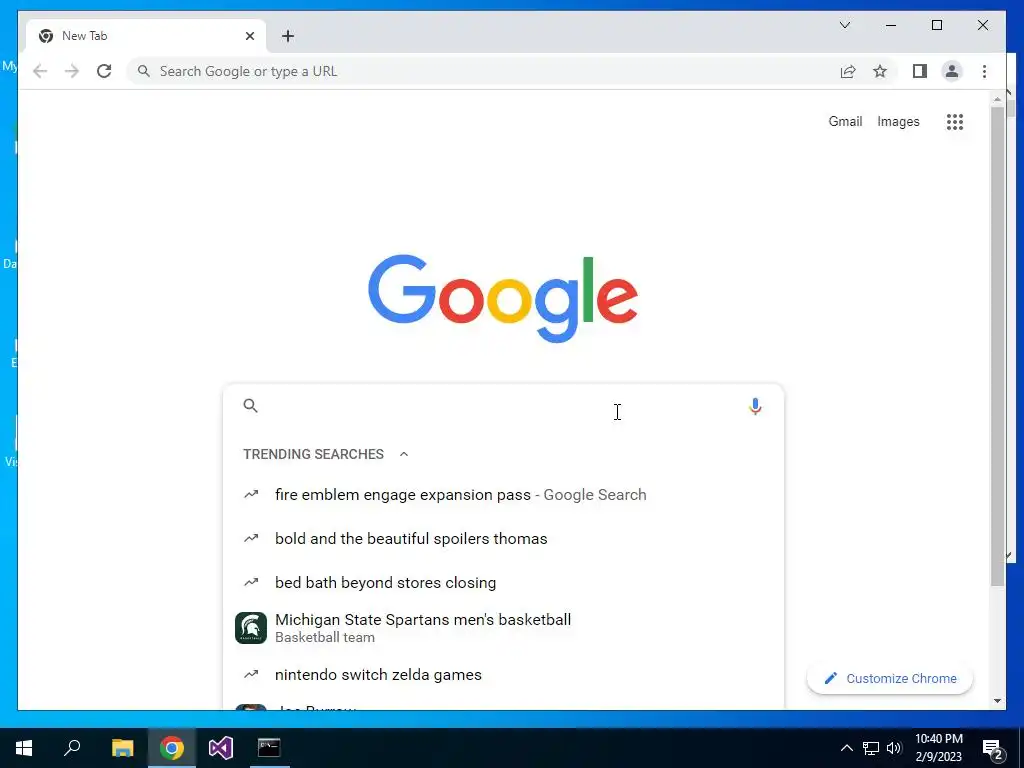1024x768 pixels.
Task: Go back using the back arrow
Action: pyautogui.click(x=40, y=71)
